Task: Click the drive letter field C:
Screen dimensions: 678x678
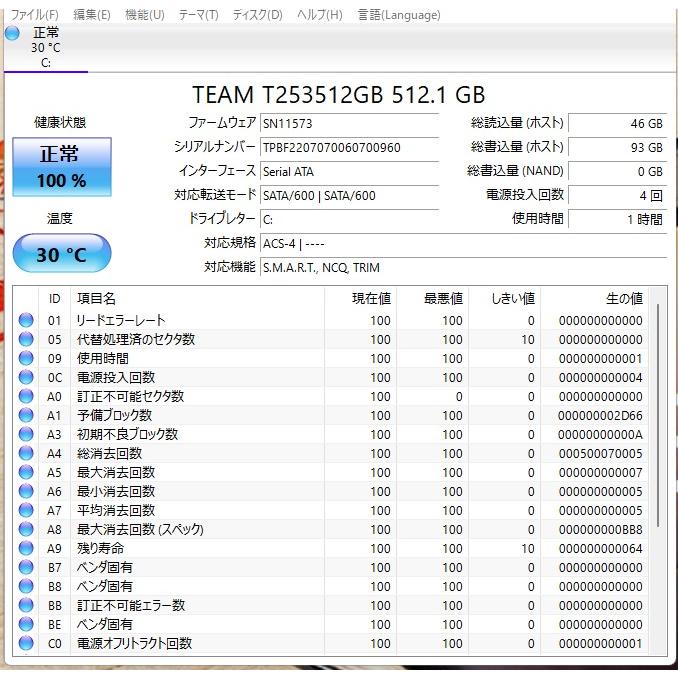Action: [x=349, y=220]
